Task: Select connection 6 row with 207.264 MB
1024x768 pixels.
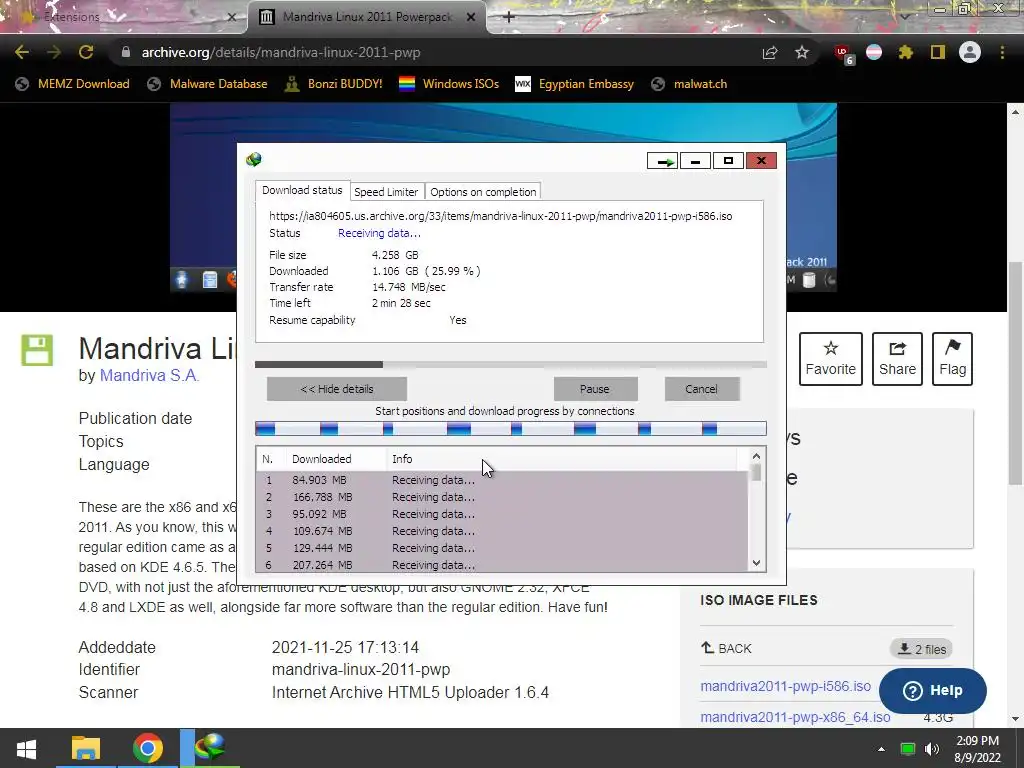Action: 502,565
